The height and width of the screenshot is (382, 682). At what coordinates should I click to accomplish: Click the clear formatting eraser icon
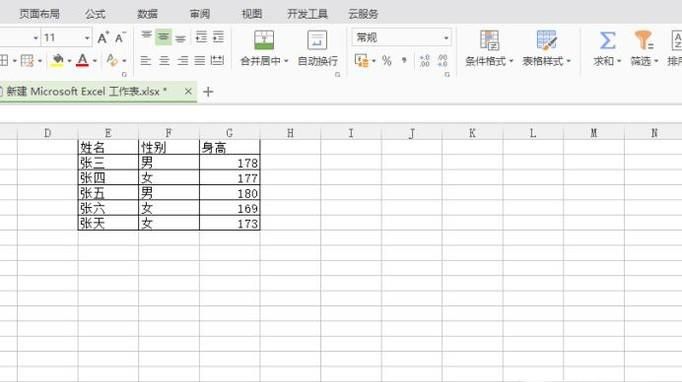click(112, 60)
